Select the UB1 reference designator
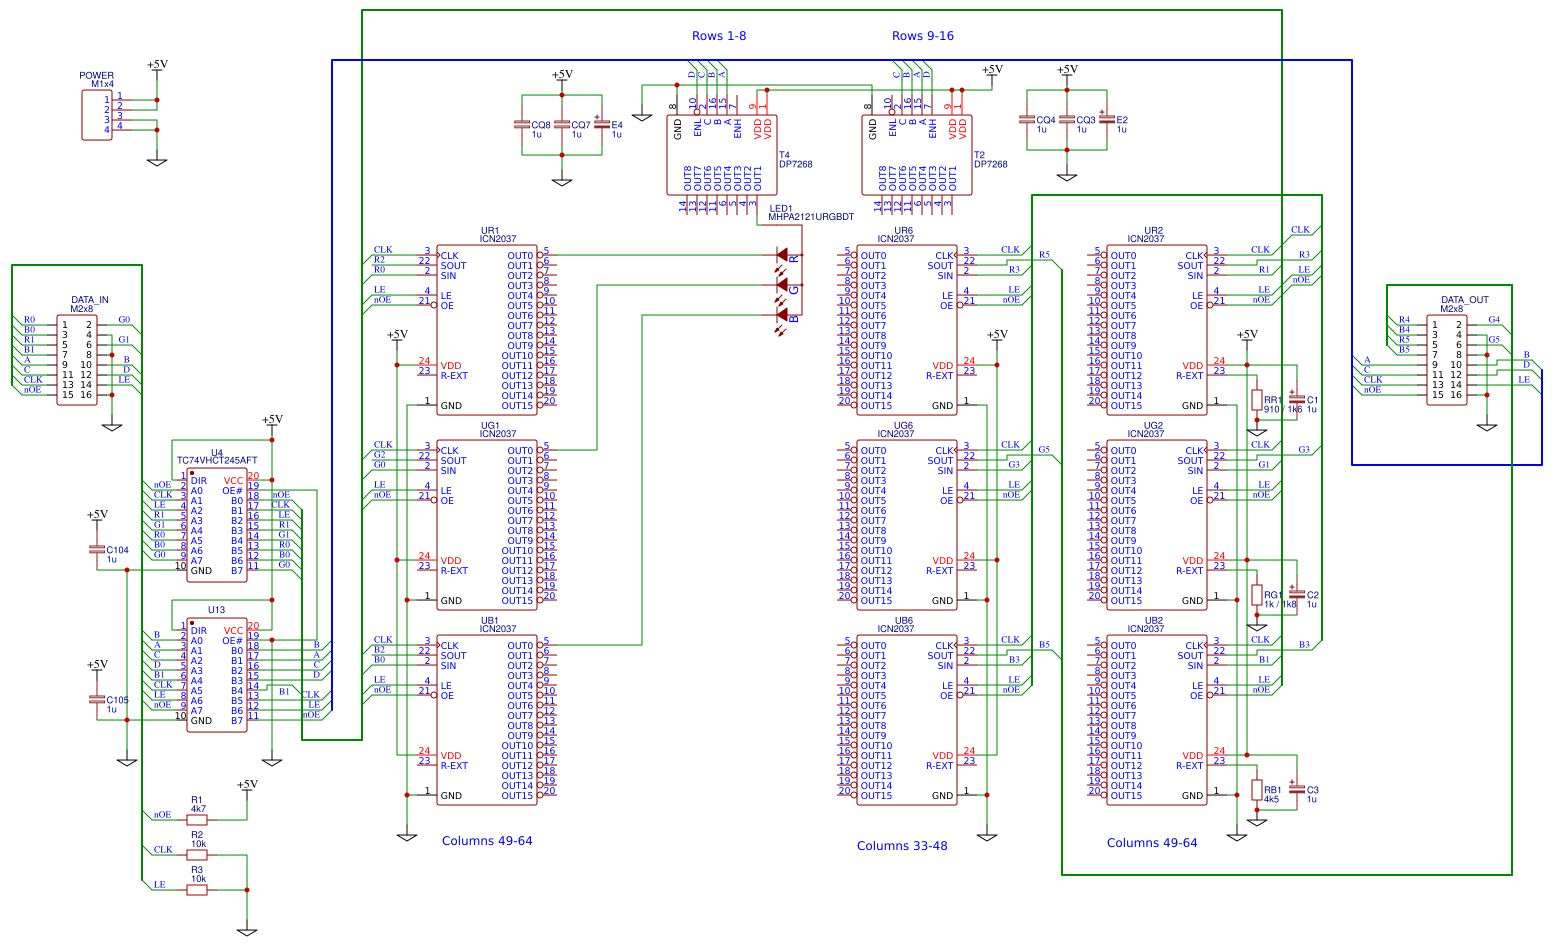This screenshot has height=946, width=1554. click(x=490, y=620)
